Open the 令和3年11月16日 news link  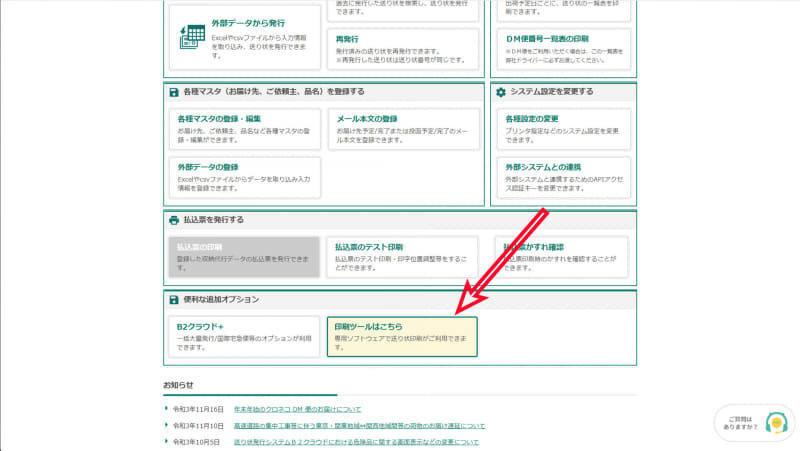[x=297, y=409]
